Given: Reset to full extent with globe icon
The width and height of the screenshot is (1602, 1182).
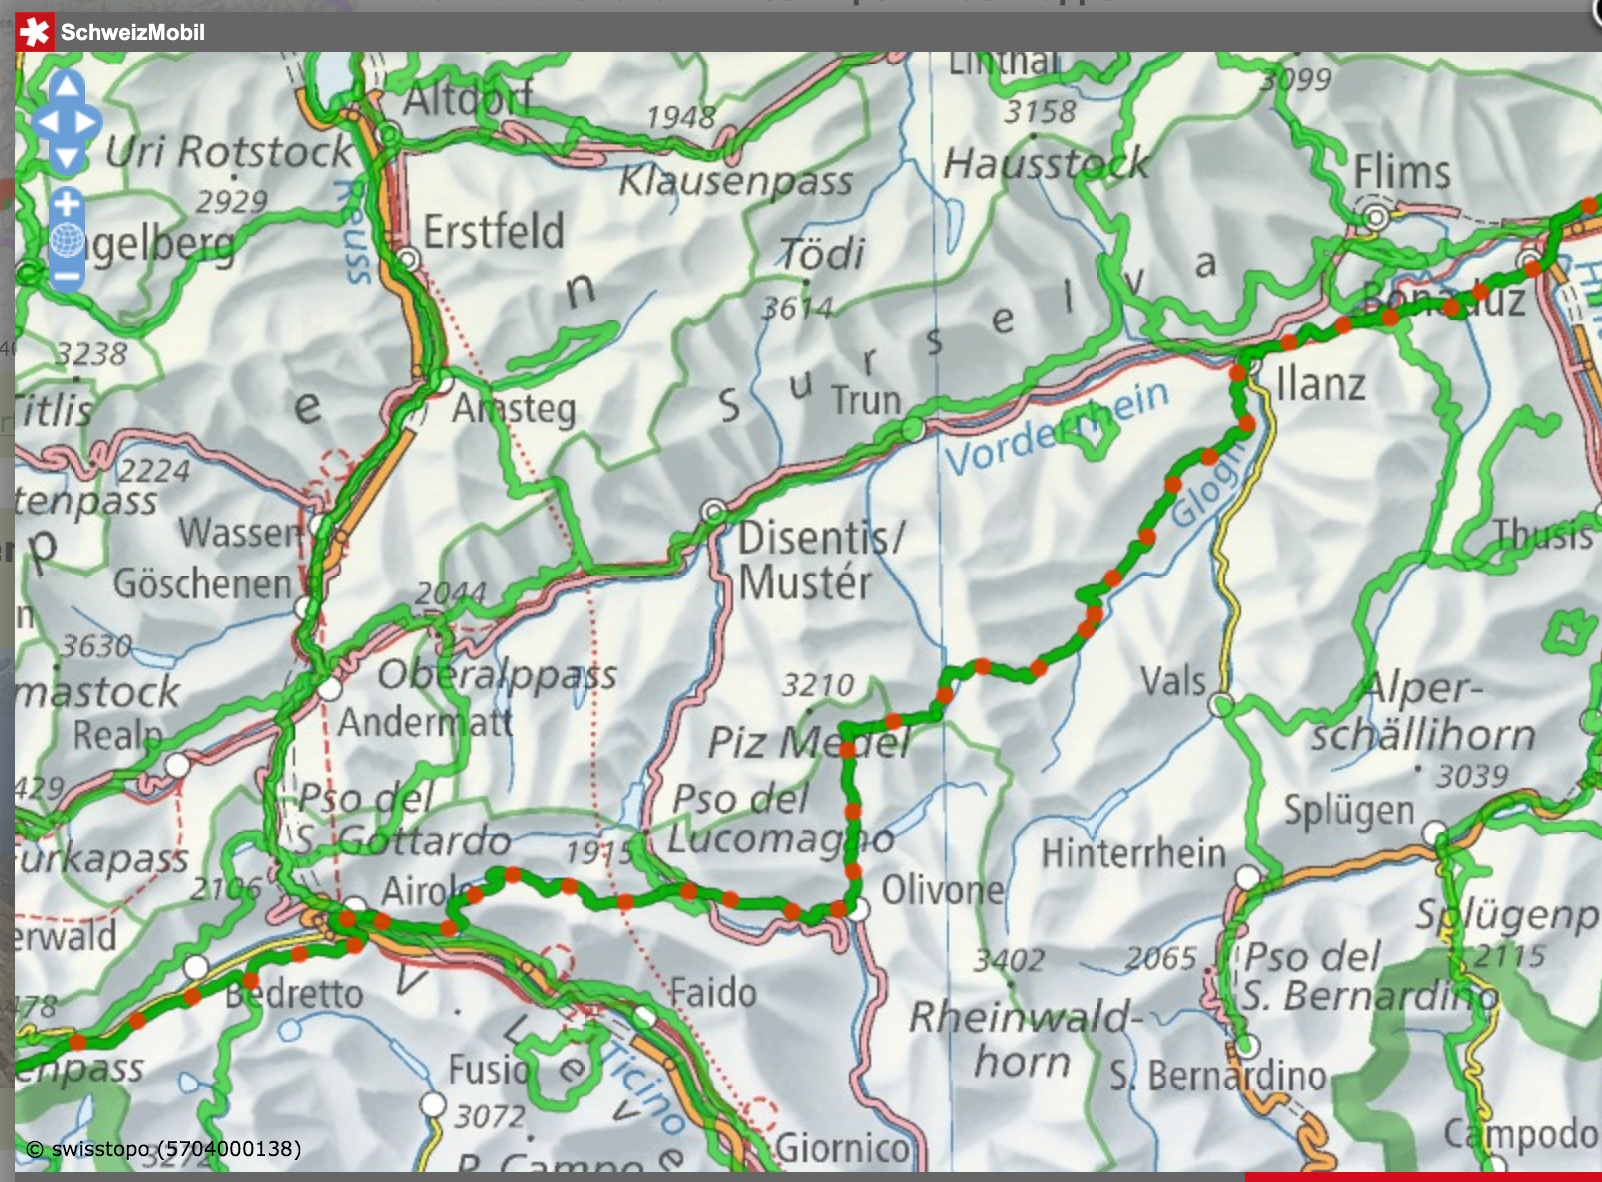Looking at the screenshot, I should (x=67, y=240).
